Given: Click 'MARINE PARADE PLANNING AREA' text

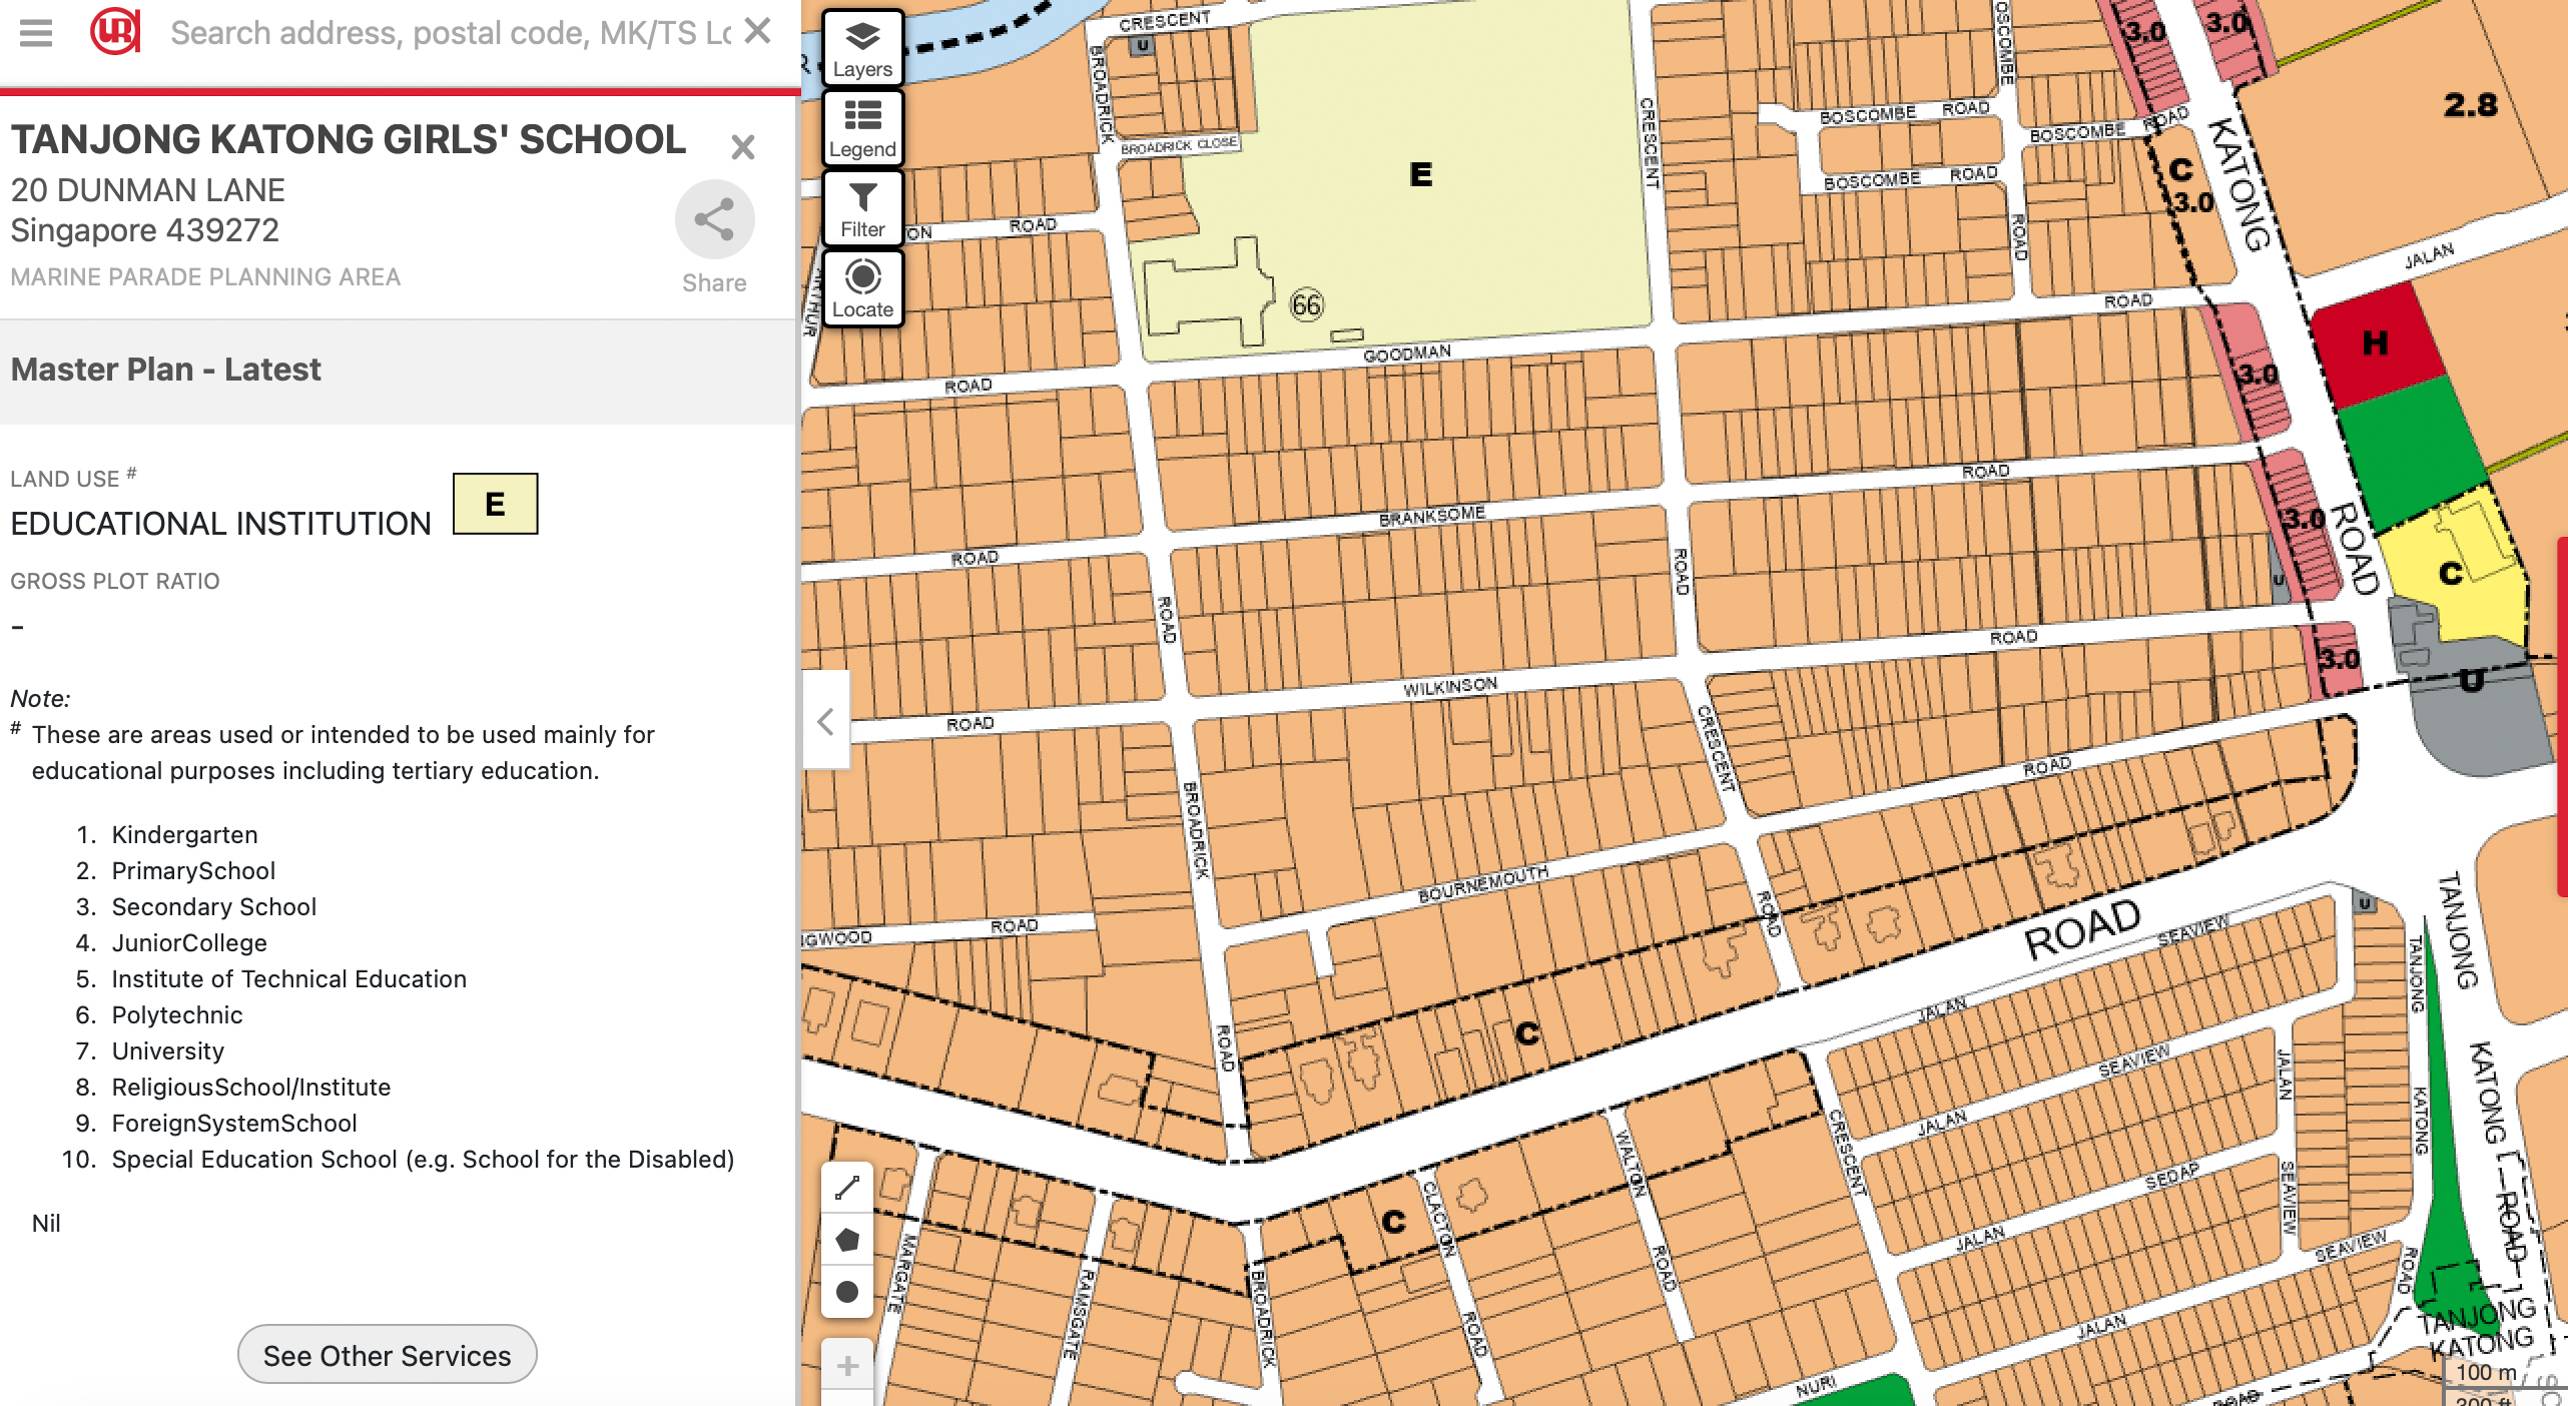Looking at the screenshot, I should [x=205, y=277].
